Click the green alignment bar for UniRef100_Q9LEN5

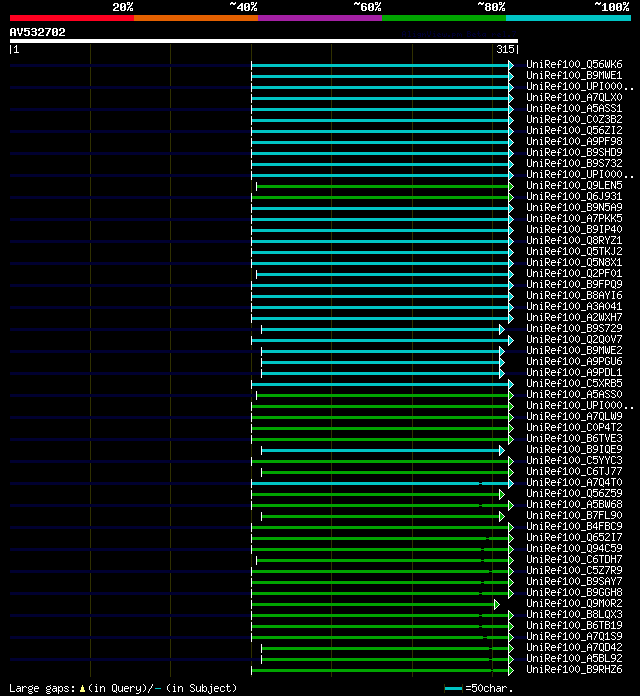383,186
